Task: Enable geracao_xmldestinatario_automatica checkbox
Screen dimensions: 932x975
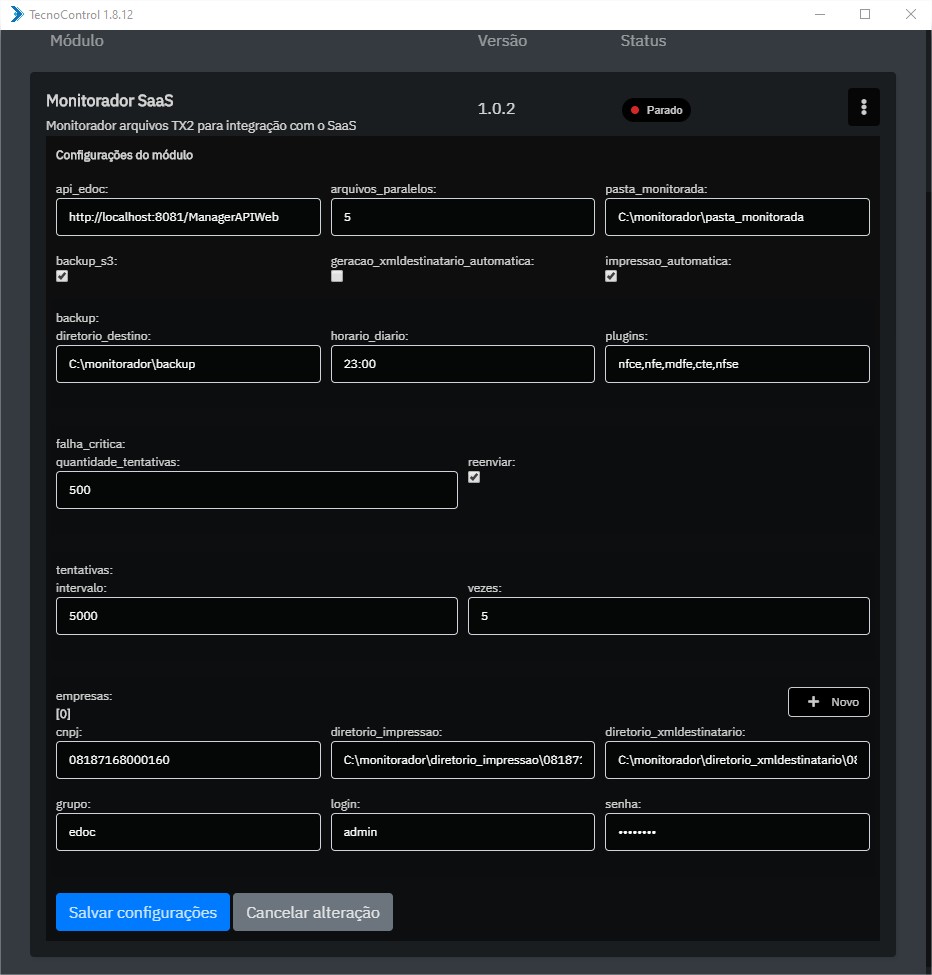Action: [337, 276]
